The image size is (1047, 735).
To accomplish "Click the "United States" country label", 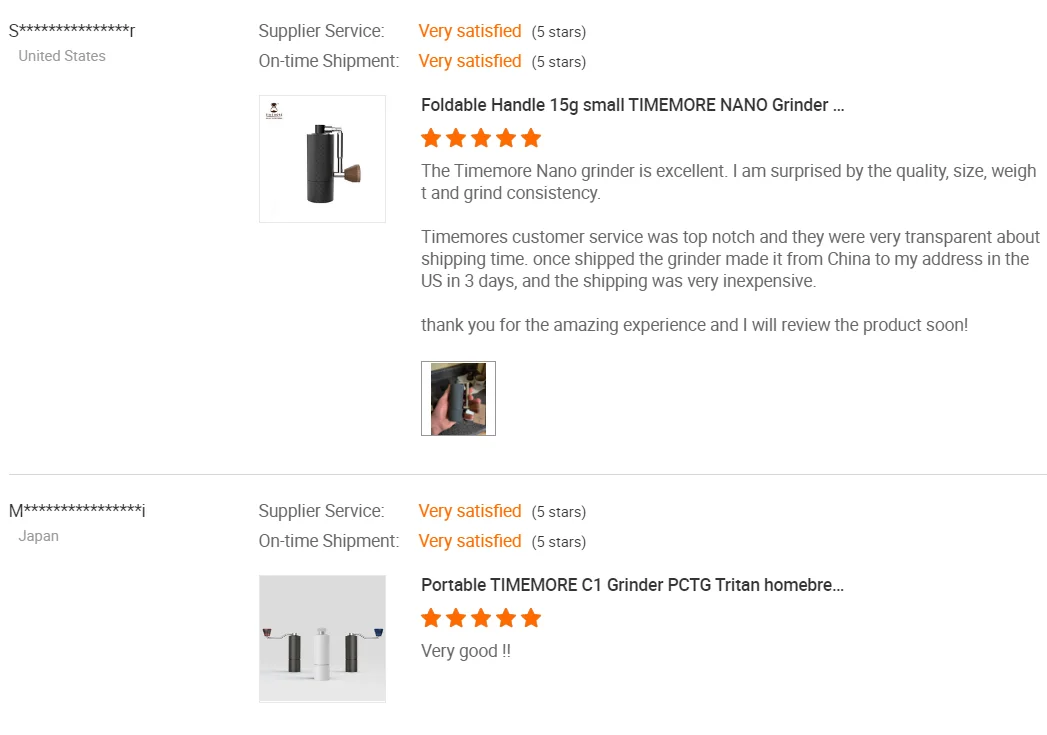I will point(62,56).
